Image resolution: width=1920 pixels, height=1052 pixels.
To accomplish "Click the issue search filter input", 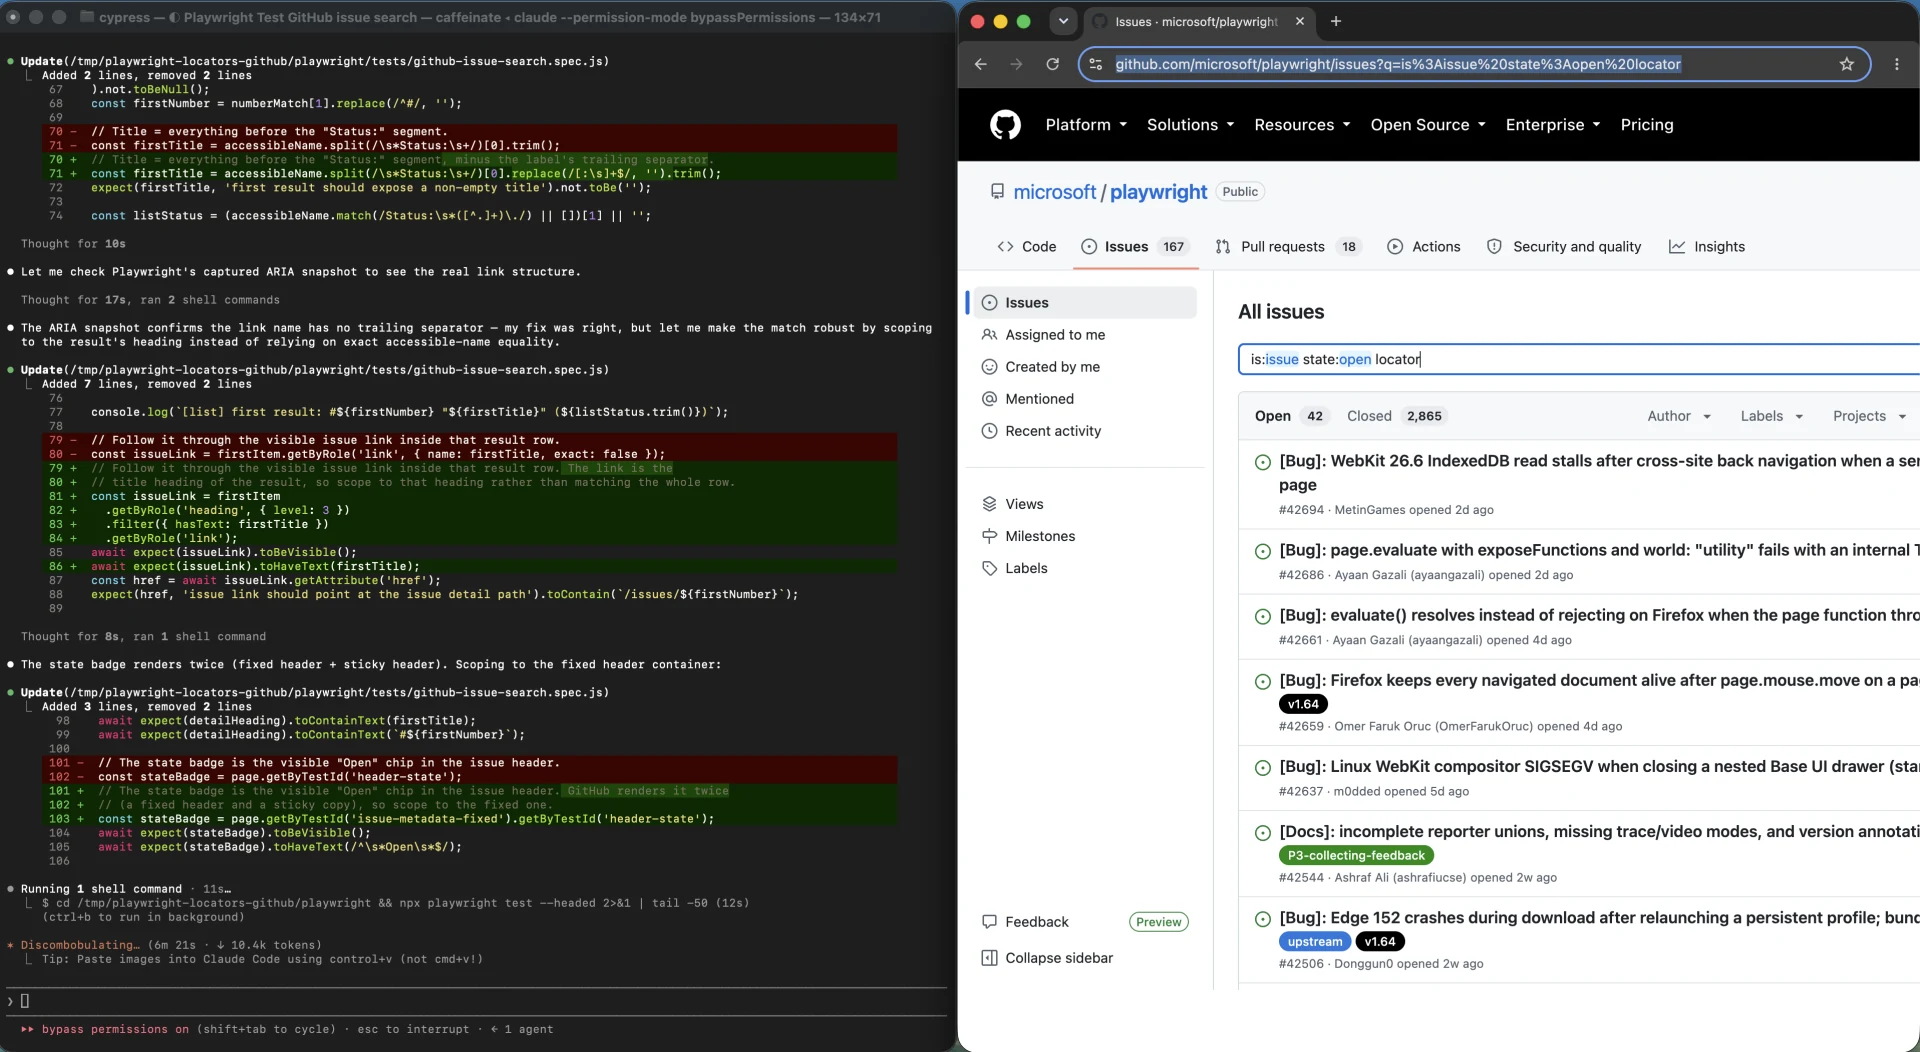I will tap(1578, 359).
